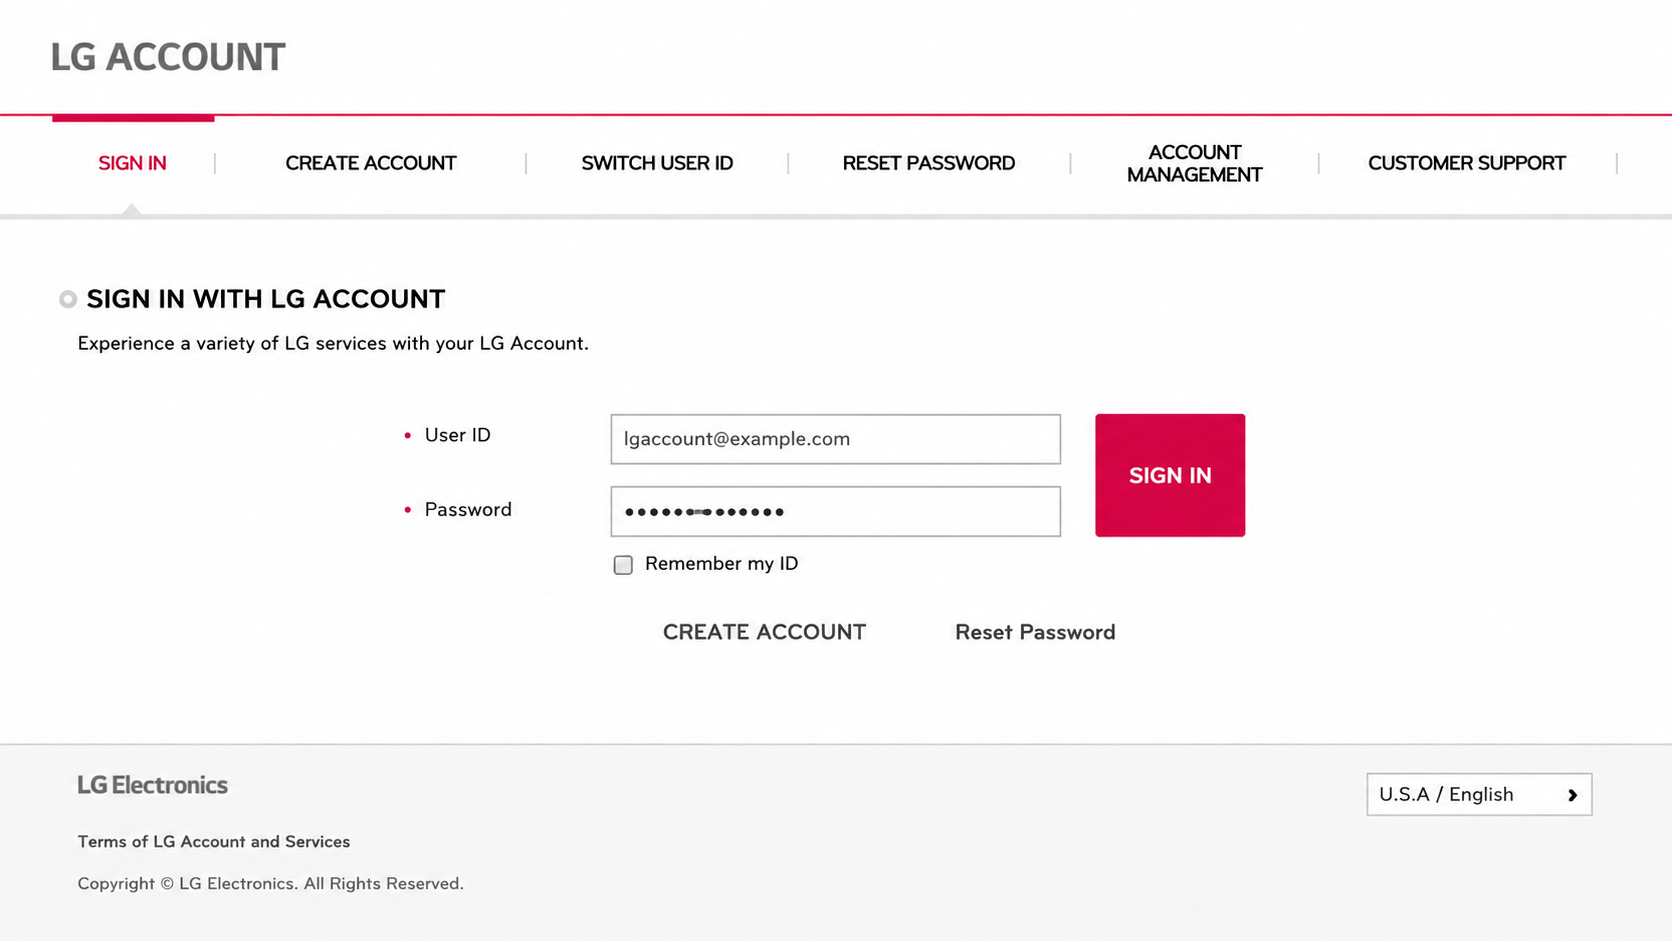Click the LG ACCOUNT logo heading

pyautogui.click(x=168, y=57)
